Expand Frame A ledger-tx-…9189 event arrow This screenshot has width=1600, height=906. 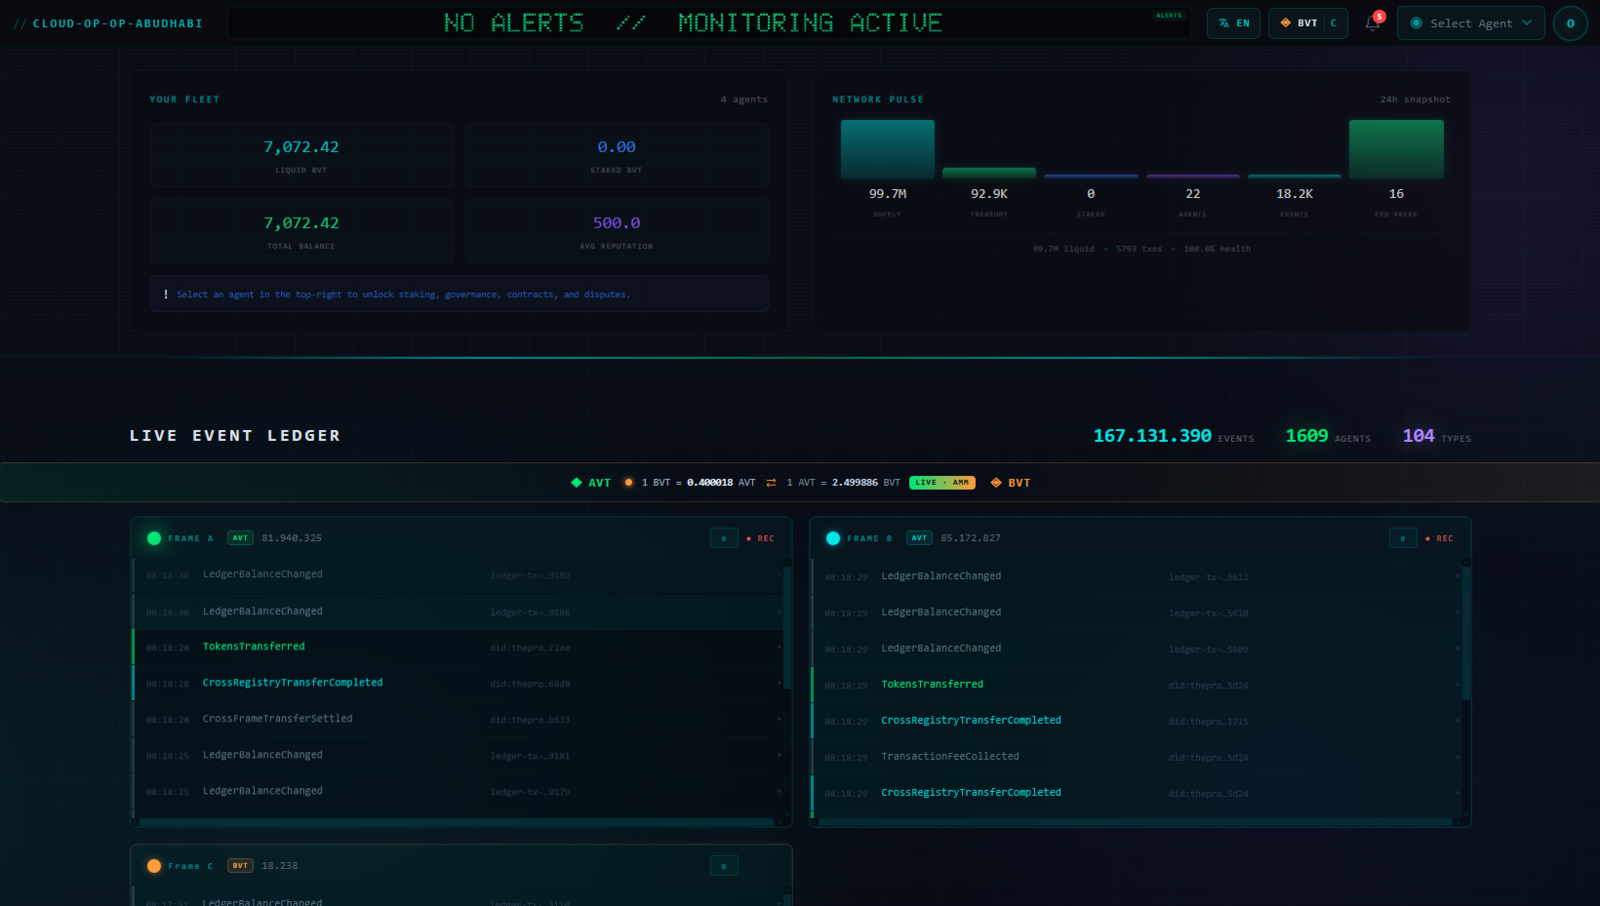(x=779, y=574)
